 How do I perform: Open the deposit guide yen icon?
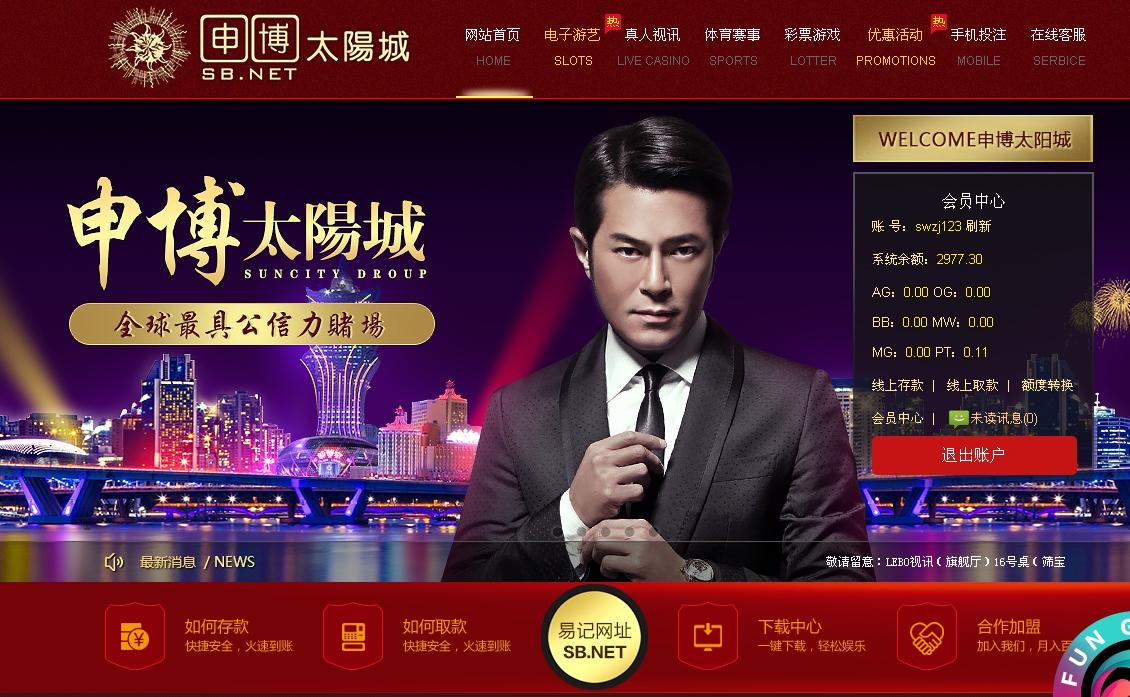[x=135, y=636]
